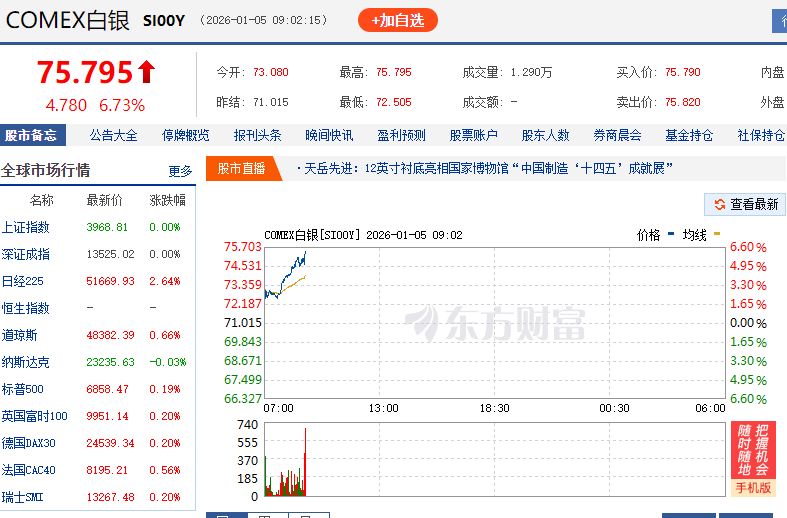Click the orange 均线 legend marker
Image resolution: width=787 pixels, height=518 pixels.
tap(716, 235)
